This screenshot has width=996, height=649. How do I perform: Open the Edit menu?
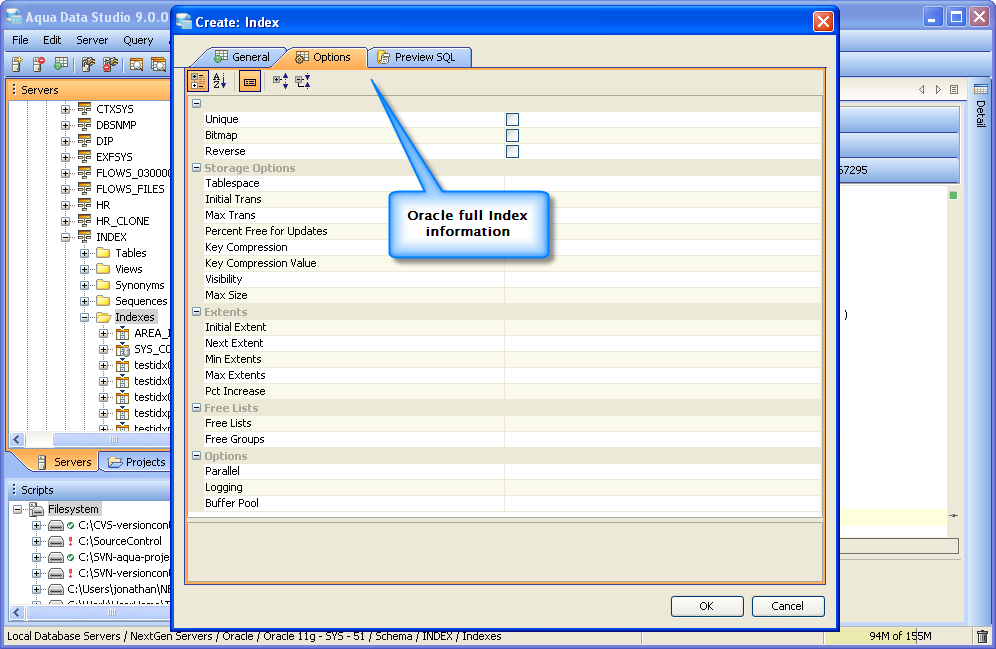52,40
